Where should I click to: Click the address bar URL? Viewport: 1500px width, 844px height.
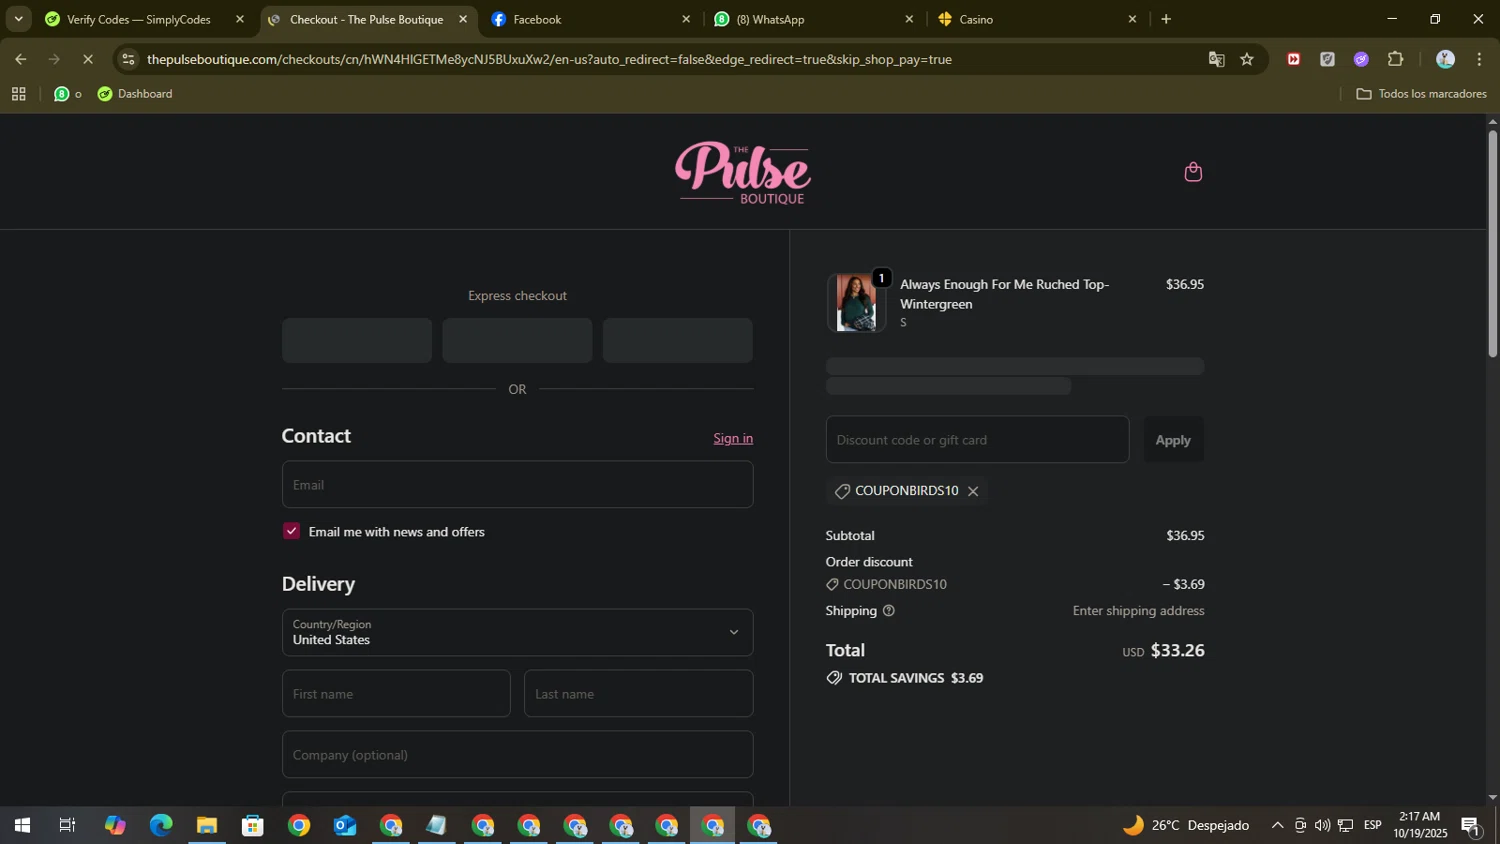[549, 59]
